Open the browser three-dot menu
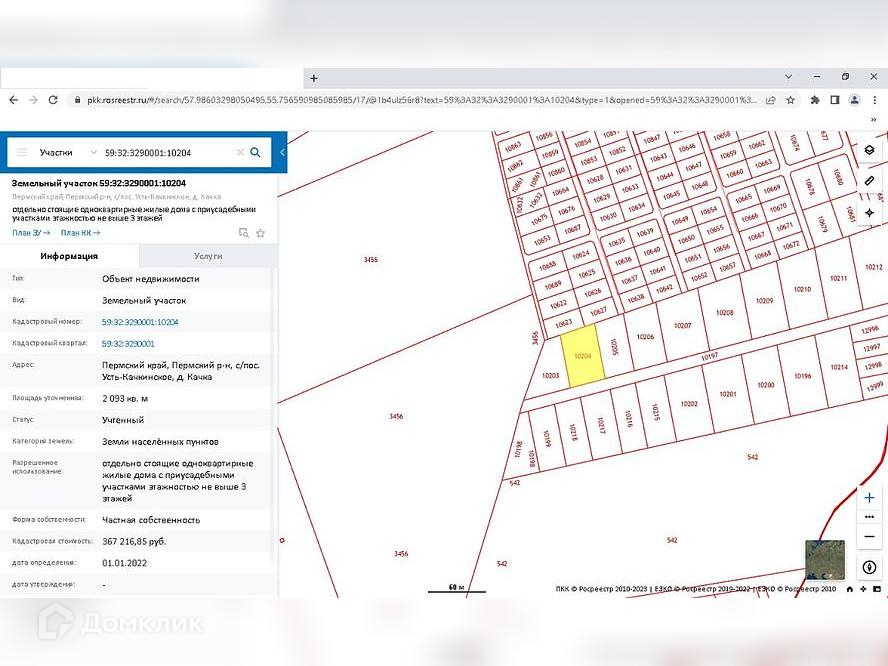The height and width of the screenshot is (666, 888). [875, 100]
